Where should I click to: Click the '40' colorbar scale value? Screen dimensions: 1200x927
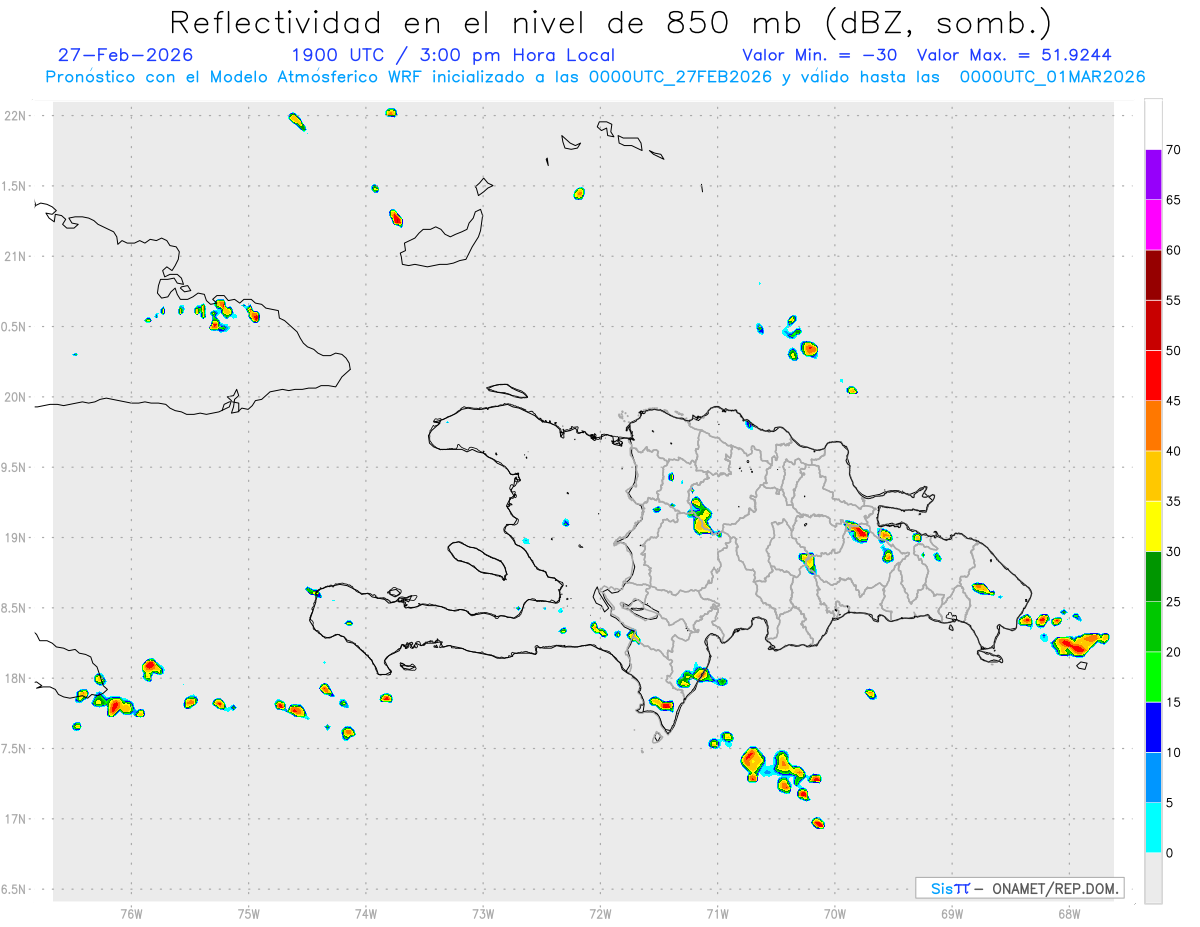[x=1173, y=451]
